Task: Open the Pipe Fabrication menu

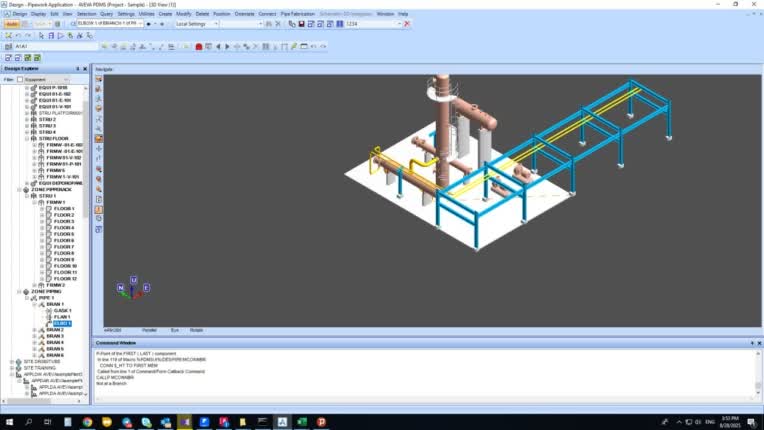Action: point(298,14)
